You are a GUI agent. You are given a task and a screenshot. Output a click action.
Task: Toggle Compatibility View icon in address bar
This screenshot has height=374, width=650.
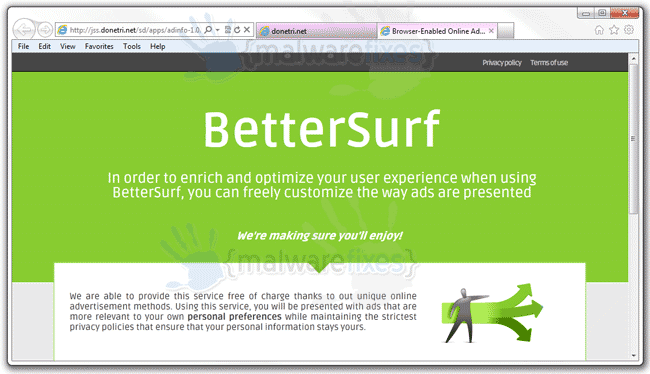228,30
